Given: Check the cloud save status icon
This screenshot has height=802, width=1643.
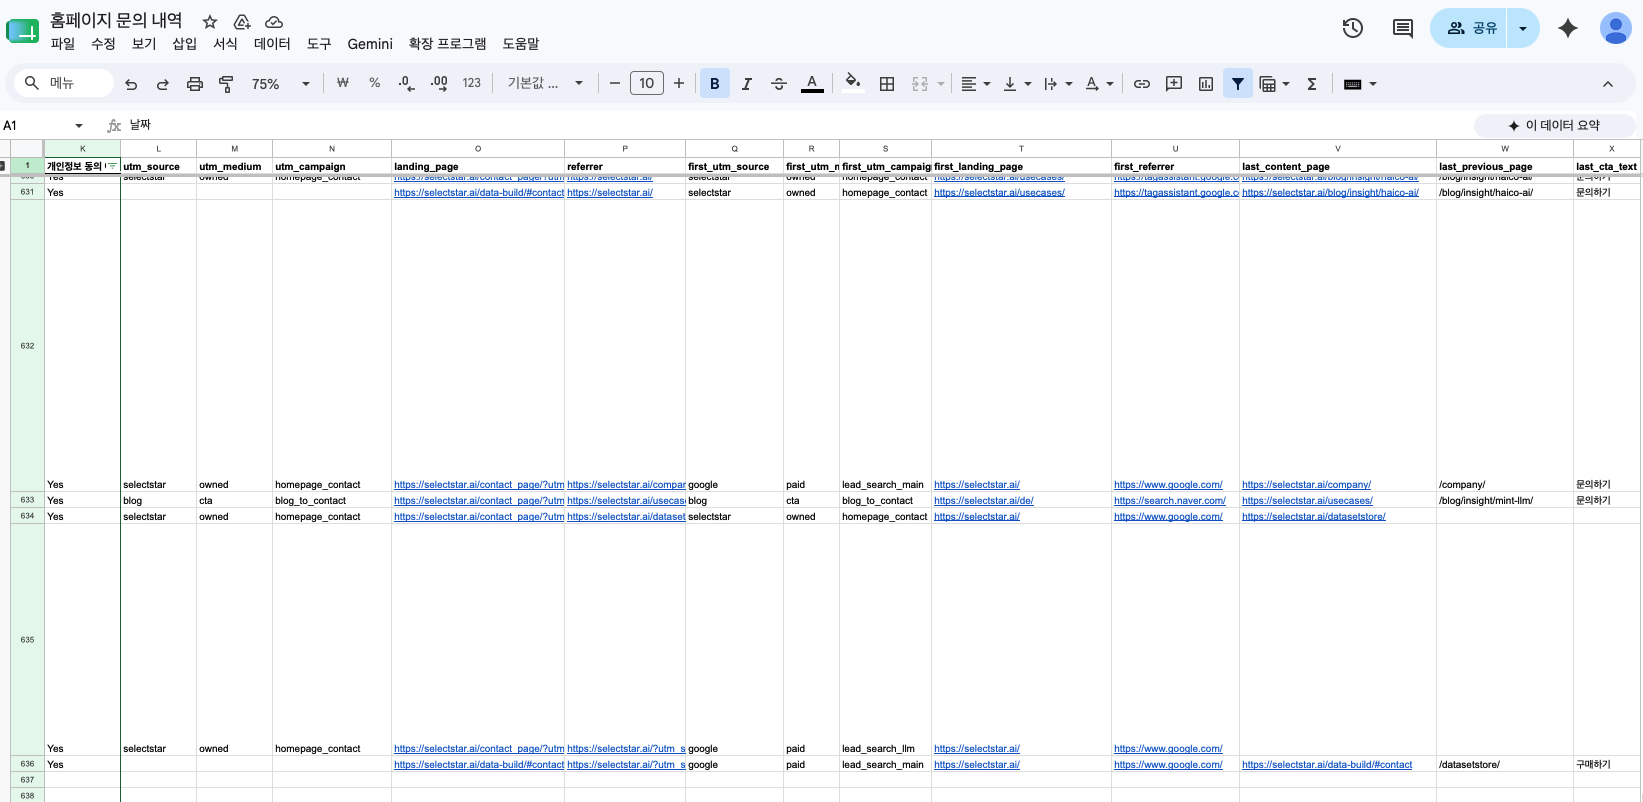Looking at the screenshot, I should click(274, 21).
